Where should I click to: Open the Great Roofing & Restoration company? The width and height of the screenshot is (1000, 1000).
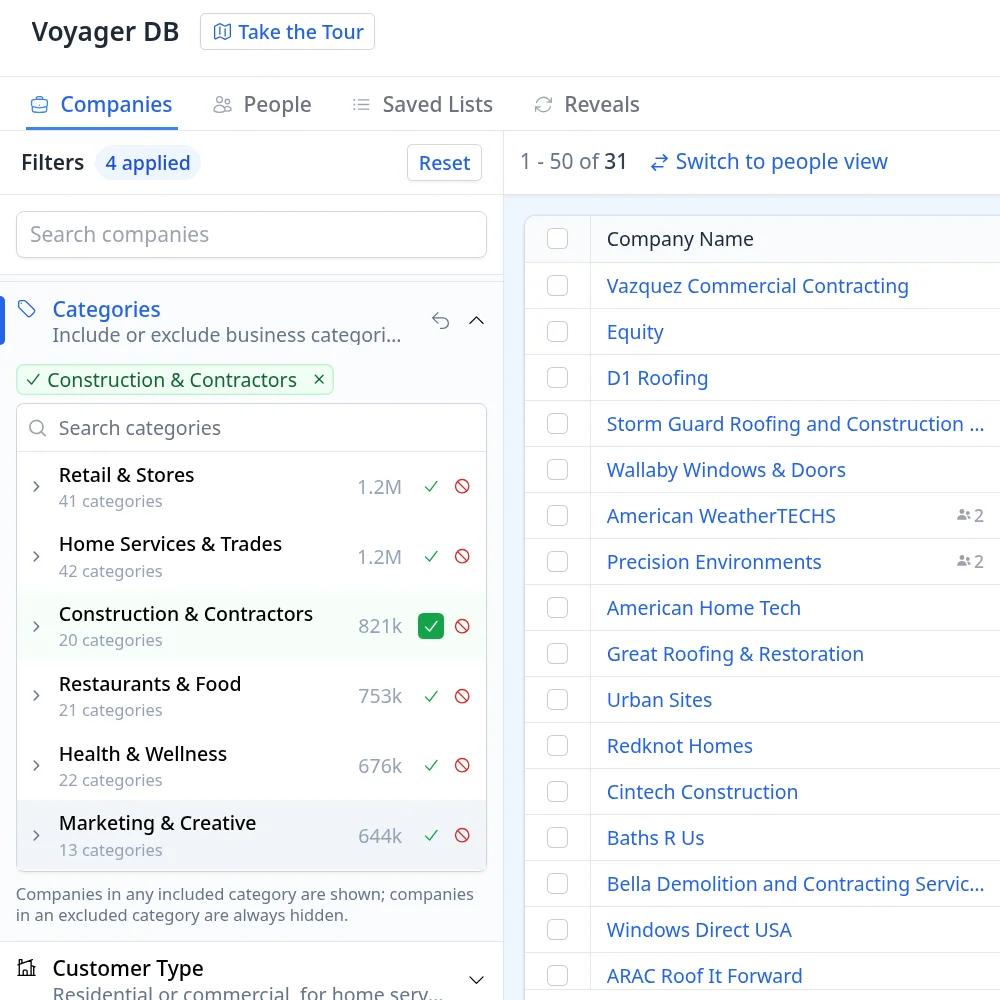tap(735, 654)
